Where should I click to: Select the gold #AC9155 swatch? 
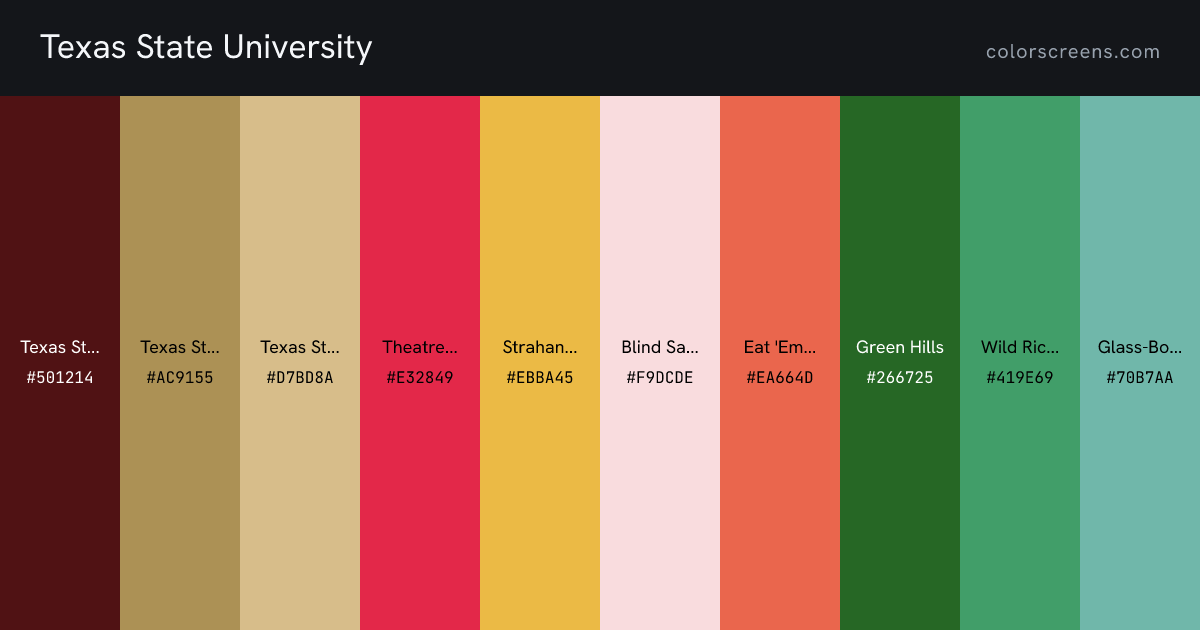pyautogui.click(x=180, y=363)
